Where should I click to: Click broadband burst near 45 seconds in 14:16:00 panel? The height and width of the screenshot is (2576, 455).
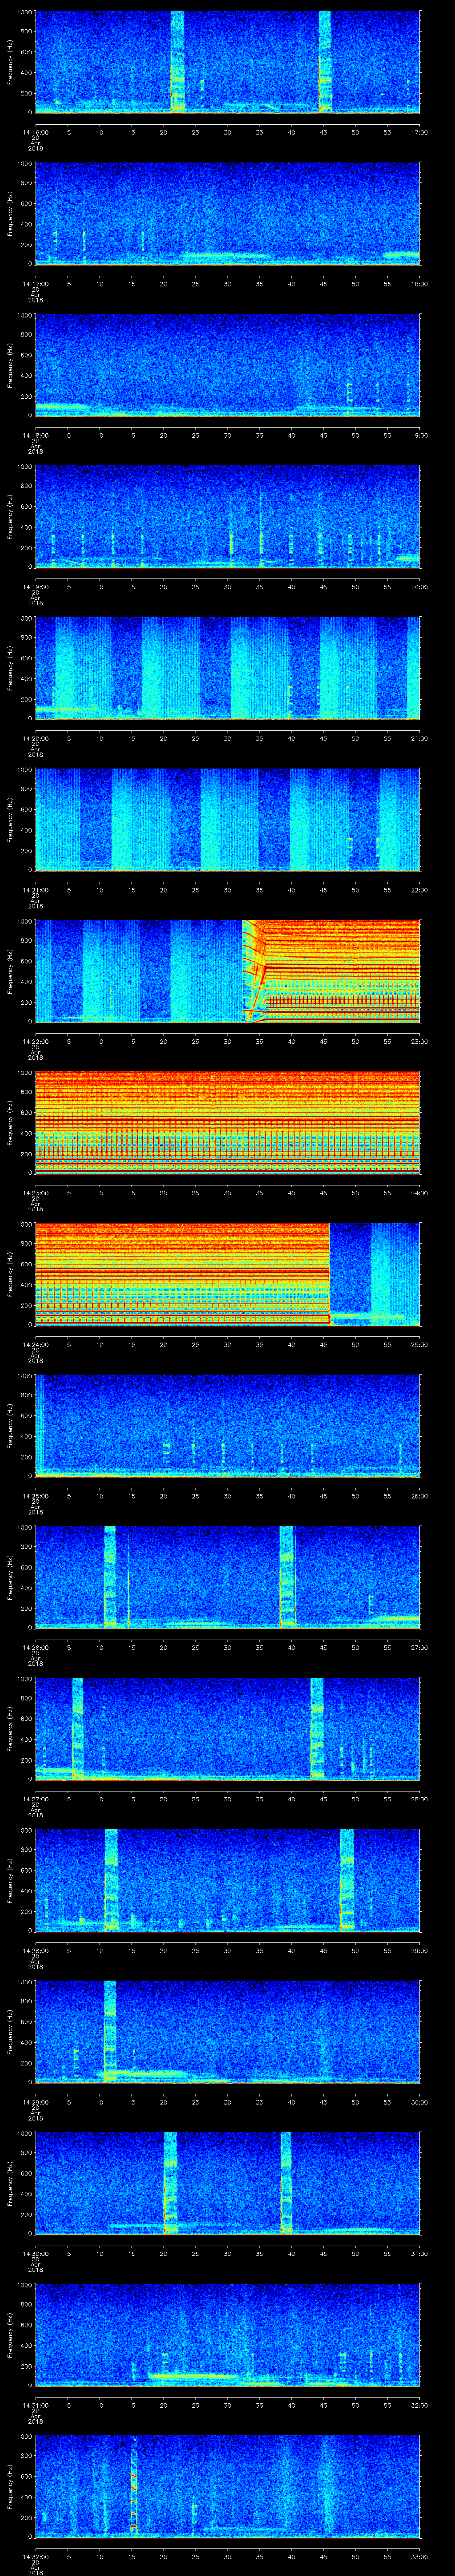[325, 60]
